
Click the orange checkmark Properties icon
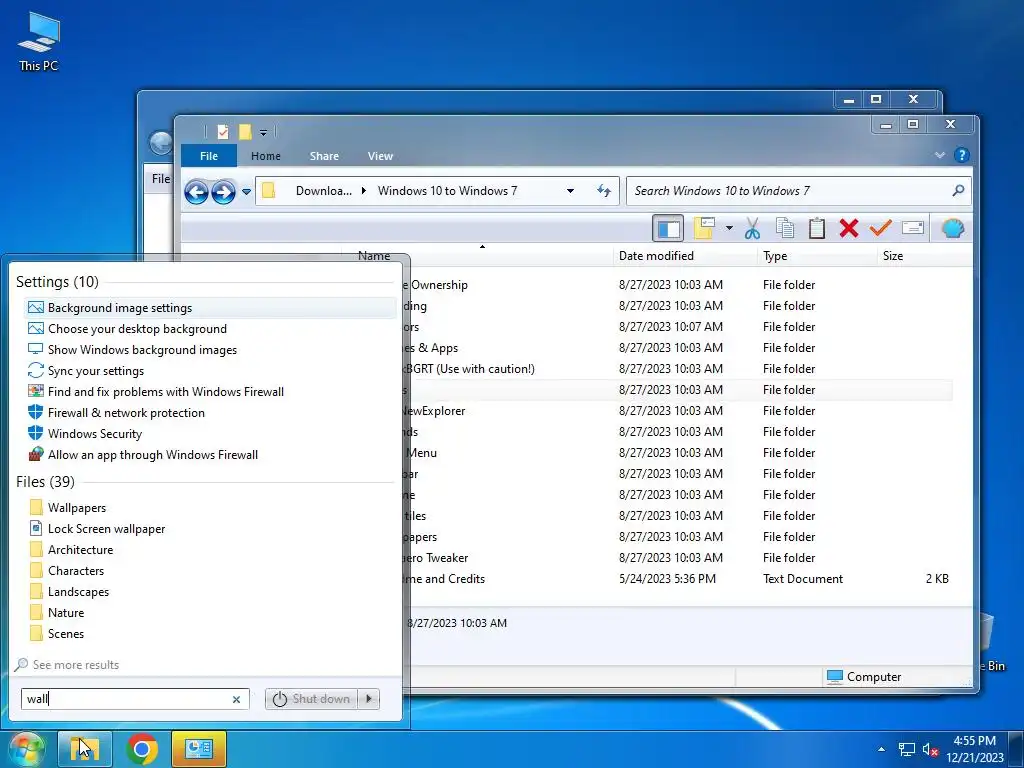(880, 228)
